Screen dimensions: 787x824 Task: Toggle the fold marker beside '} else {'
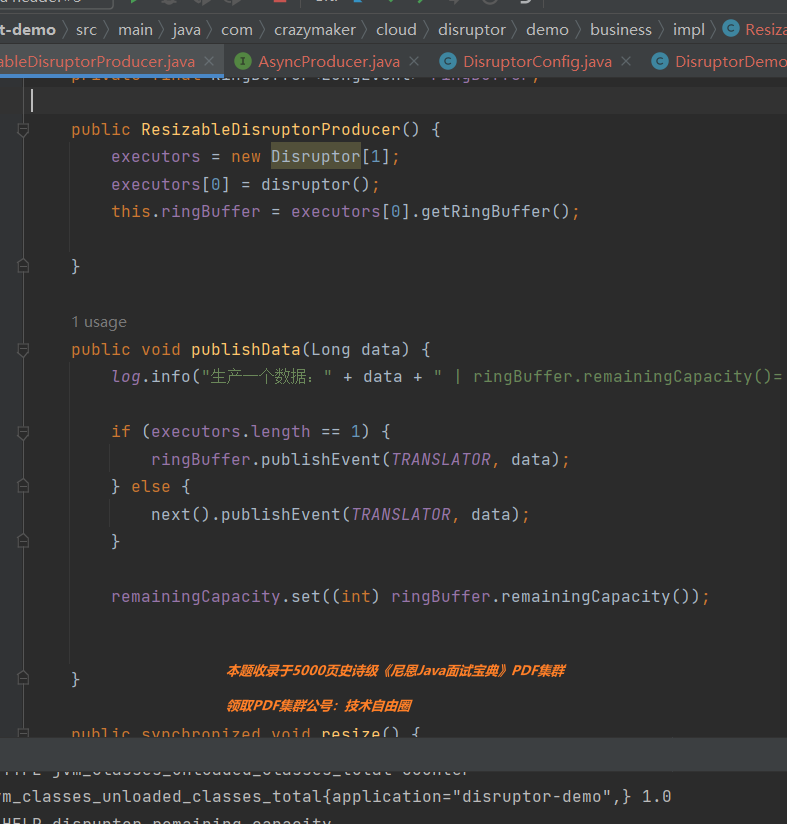click(x=23, y=487)
